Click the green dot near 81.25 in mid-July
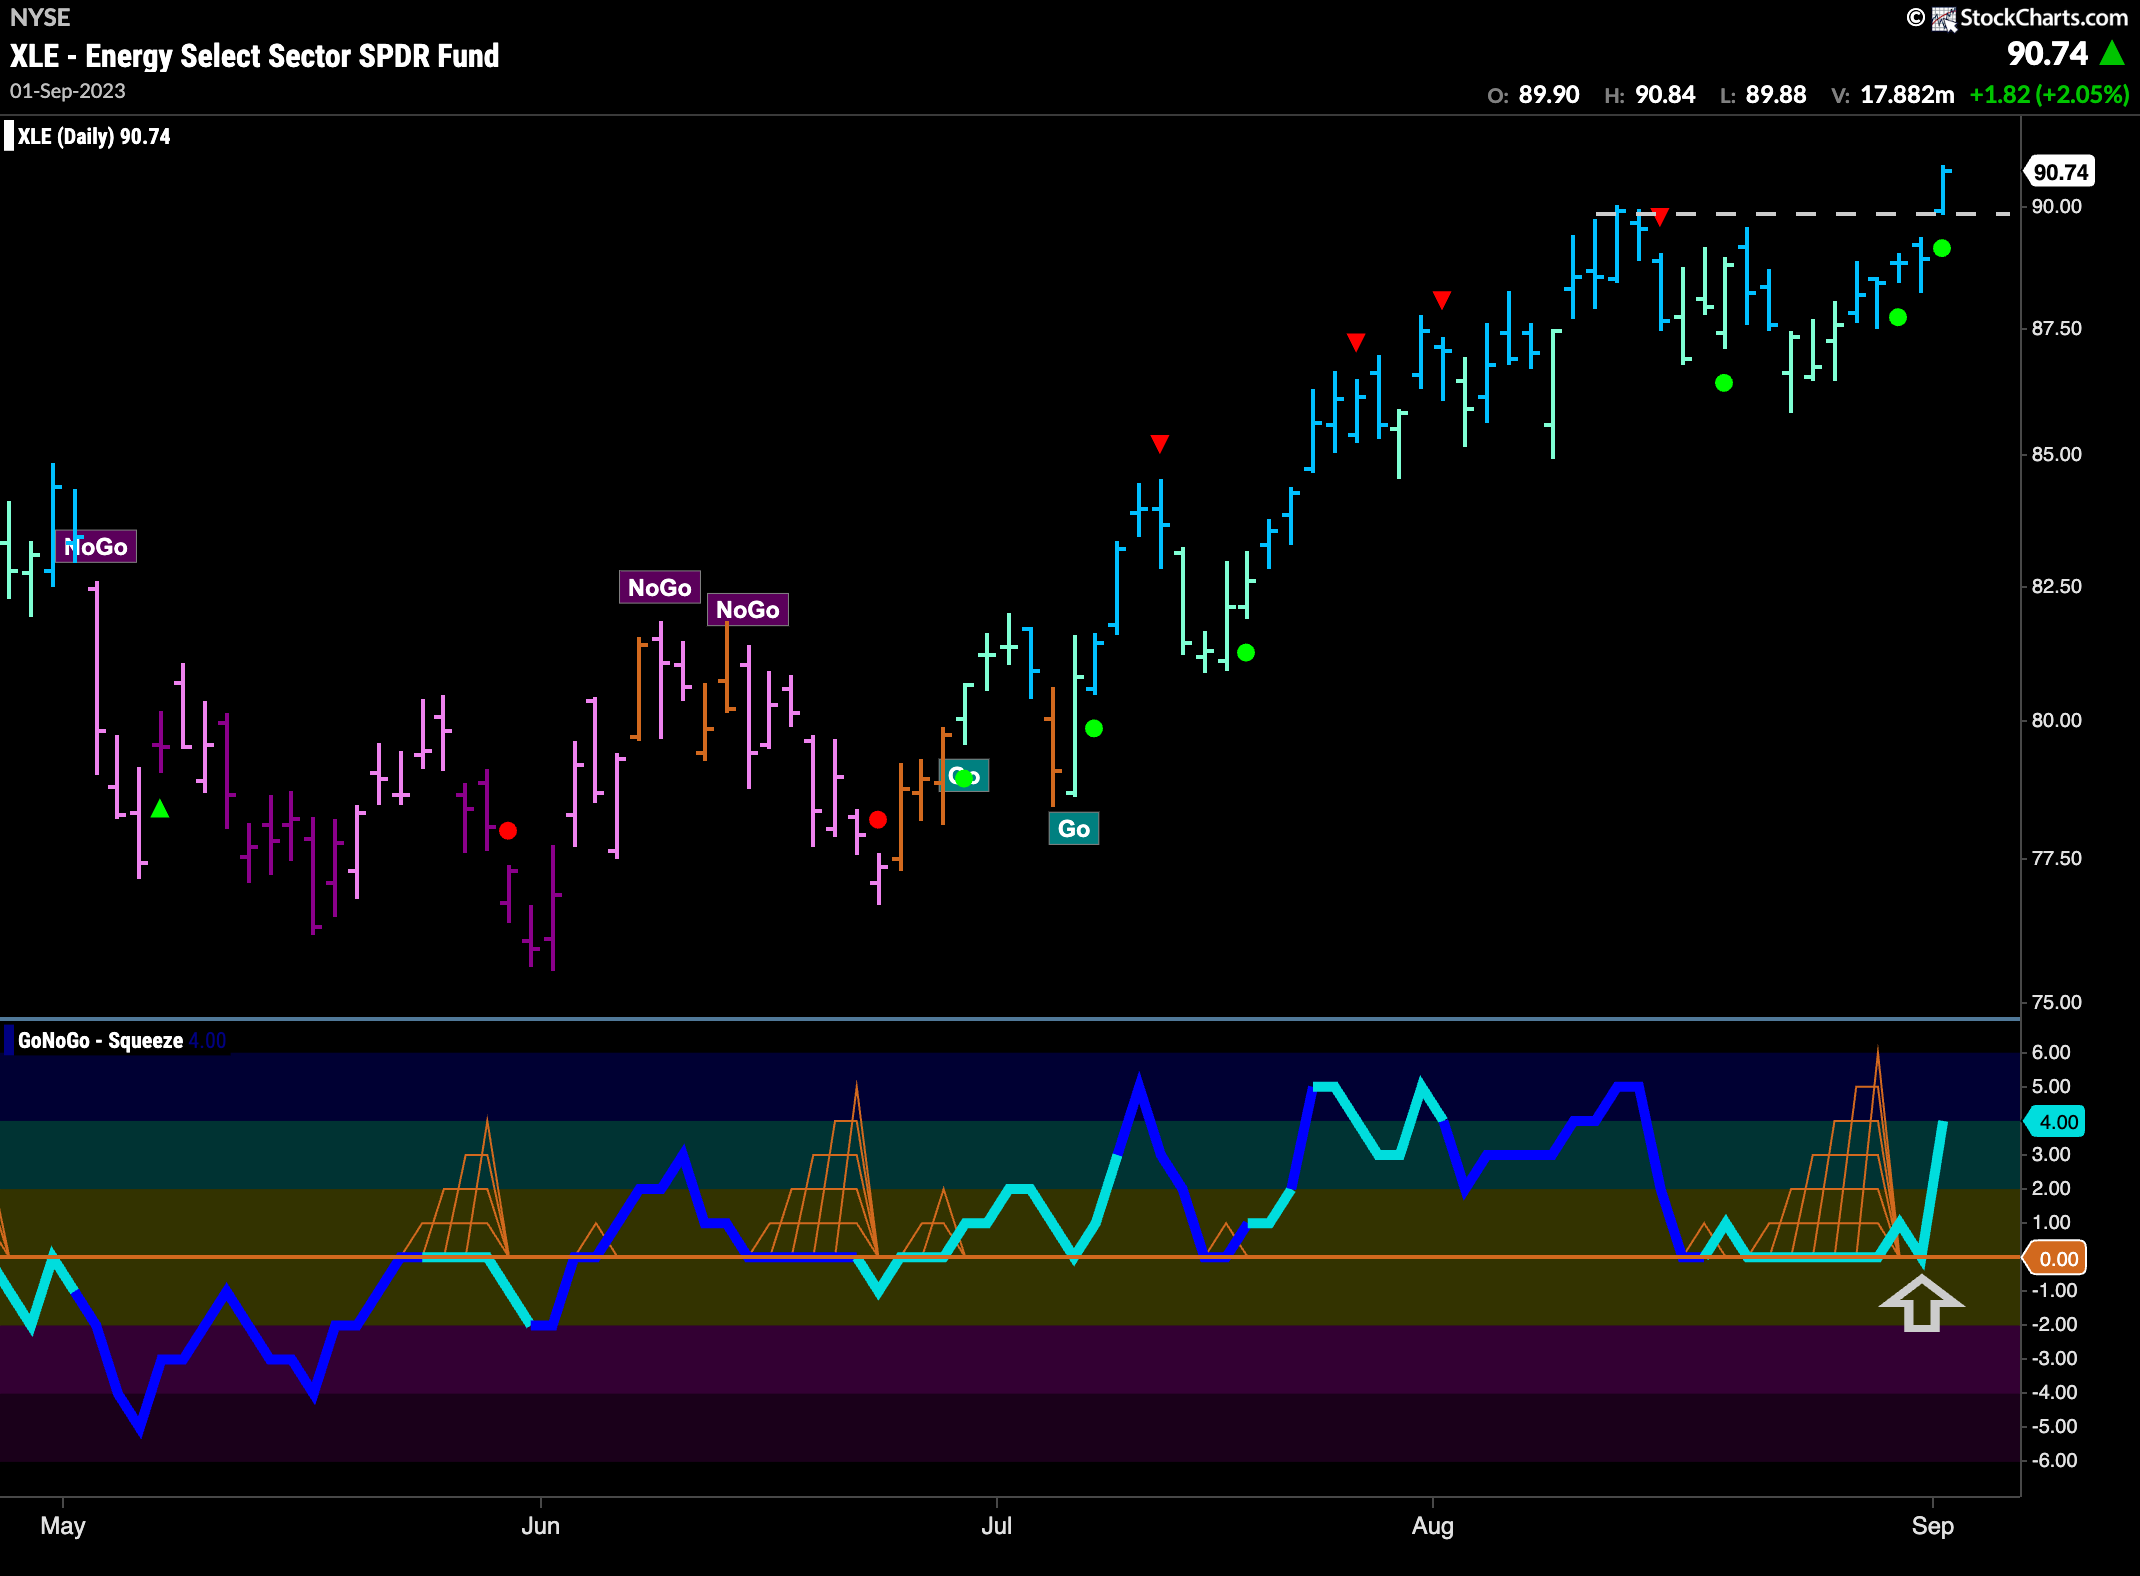2140x1576 pixels. [x=1246, y=652]
